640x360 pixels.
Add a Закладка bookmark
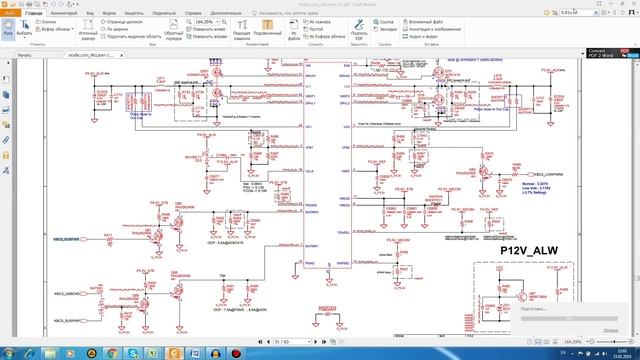coord(385,29)
